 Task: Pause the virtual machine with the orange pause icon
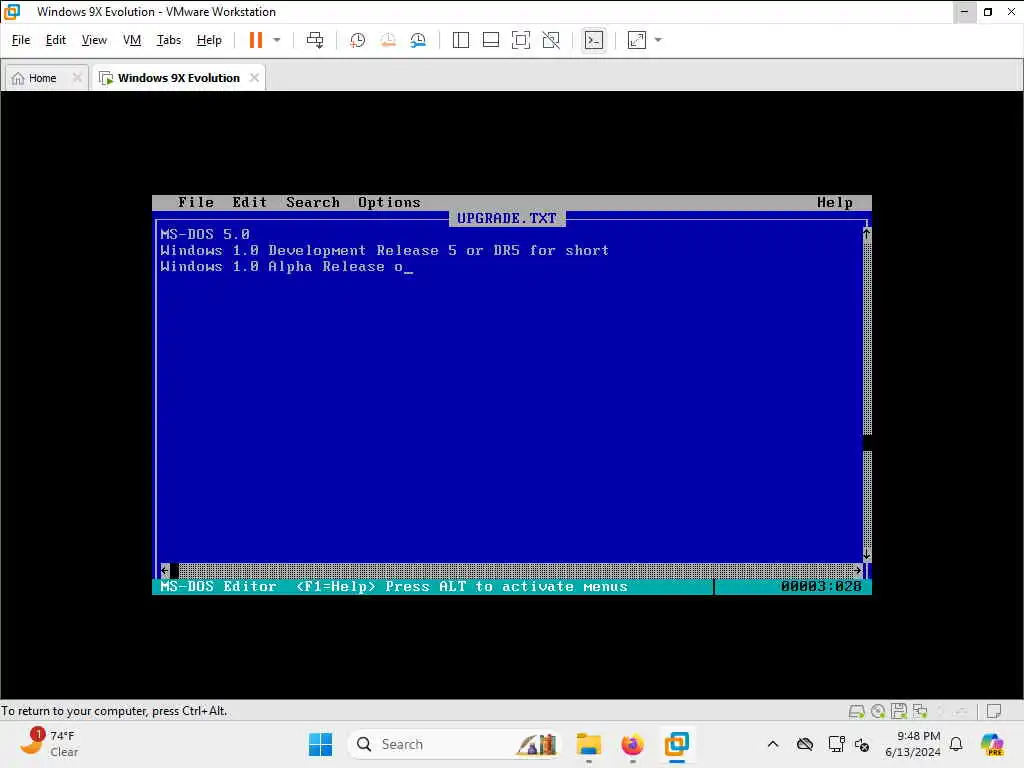click(255, 40)
